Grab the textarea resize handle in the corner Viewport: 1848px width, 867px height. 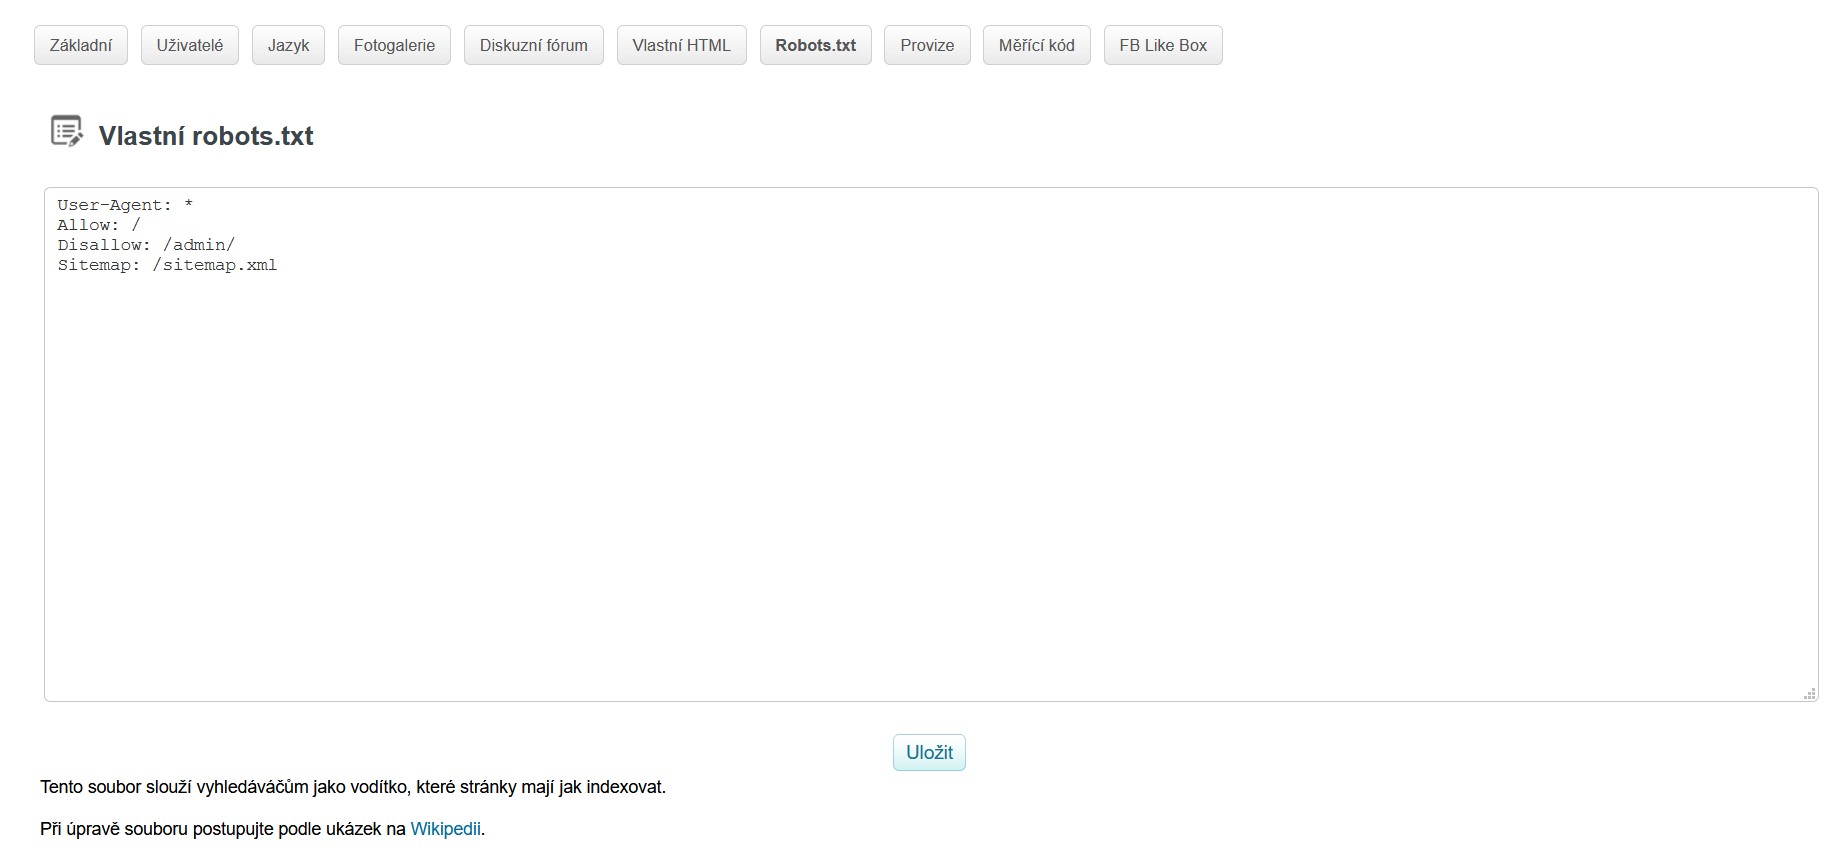(x=1809, y=693)
